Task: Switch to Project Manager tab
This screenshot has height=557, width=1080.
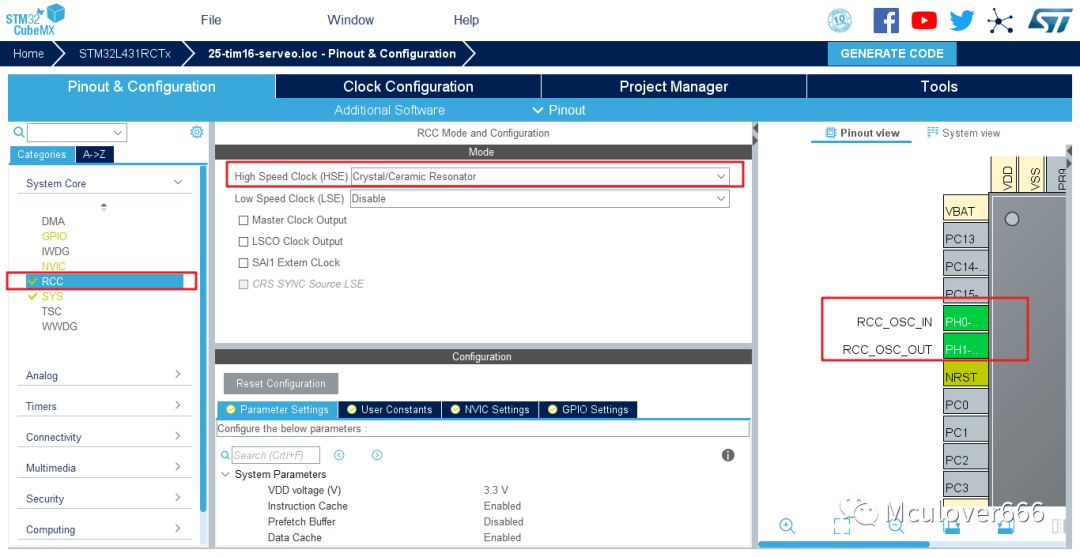Action: tap(674, 87)
